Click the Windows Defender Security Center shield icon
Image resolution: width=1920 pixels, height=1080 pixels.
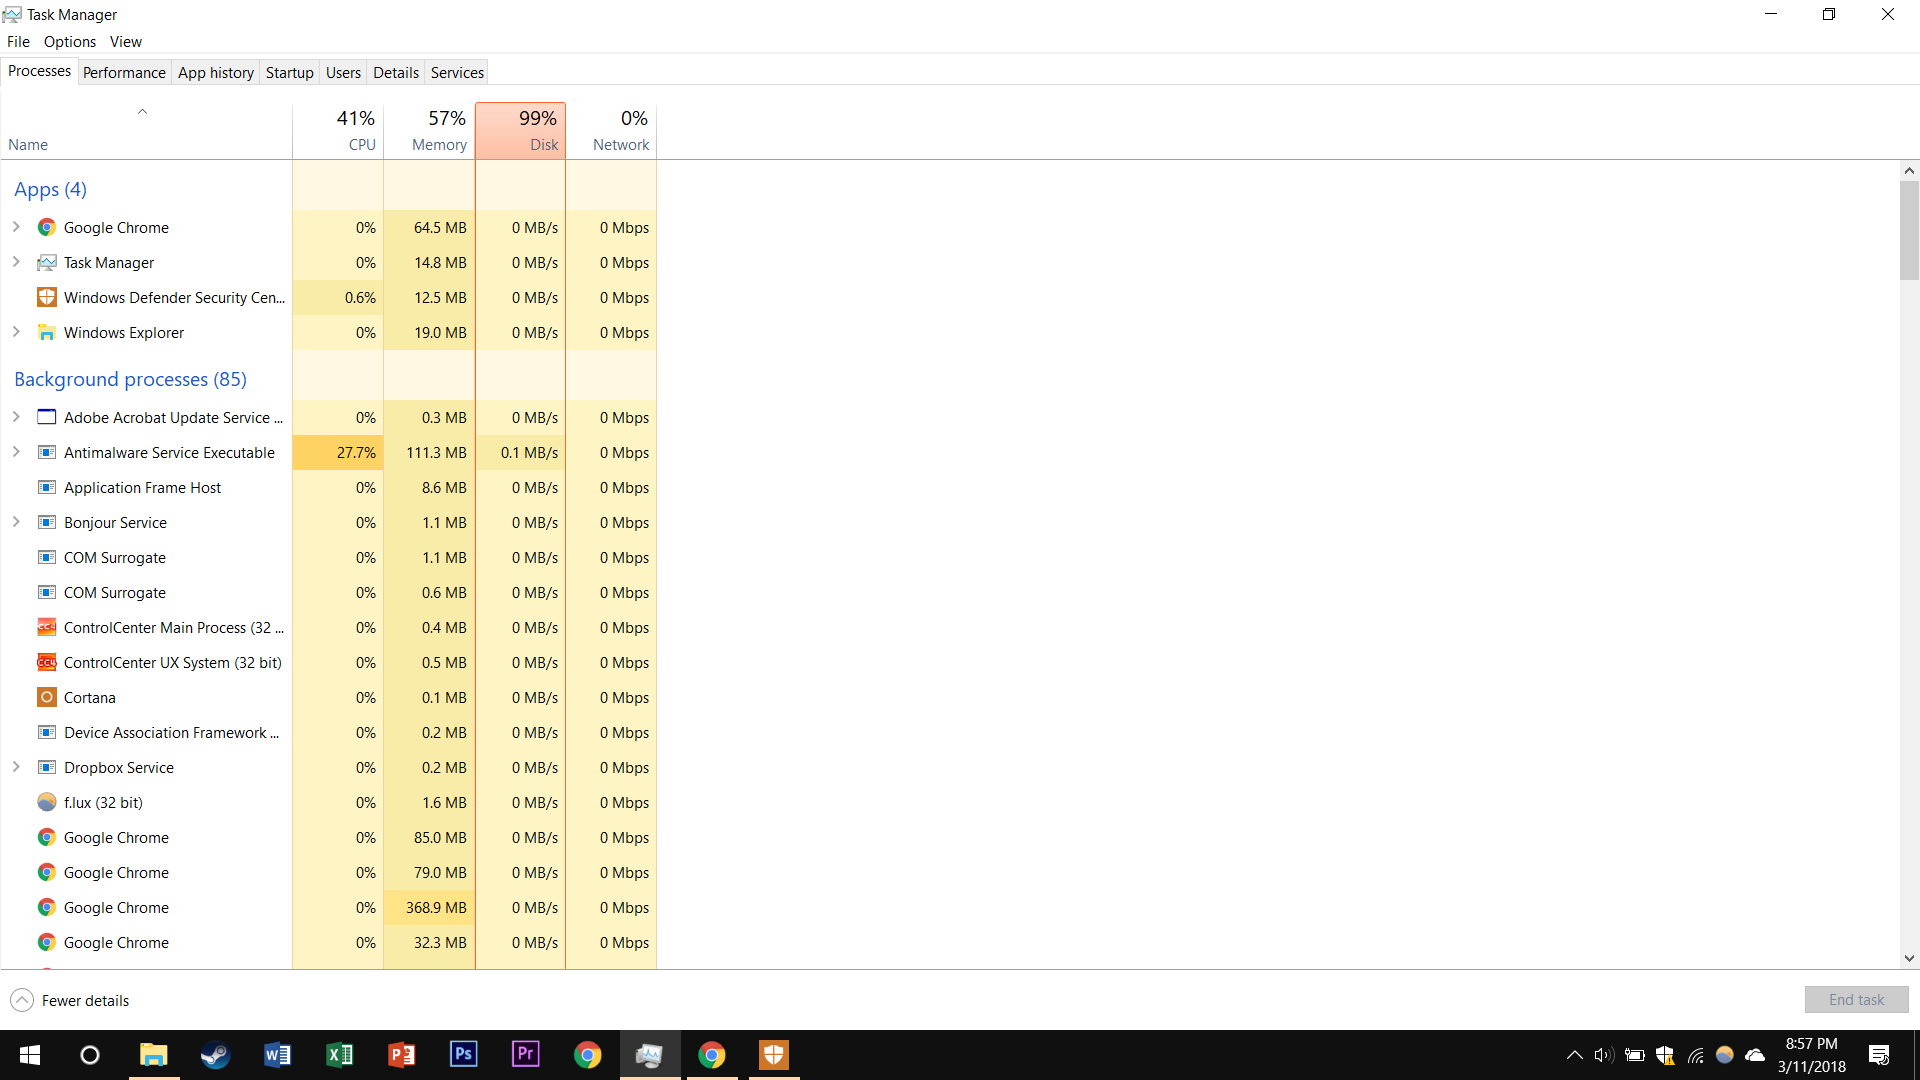47,298
